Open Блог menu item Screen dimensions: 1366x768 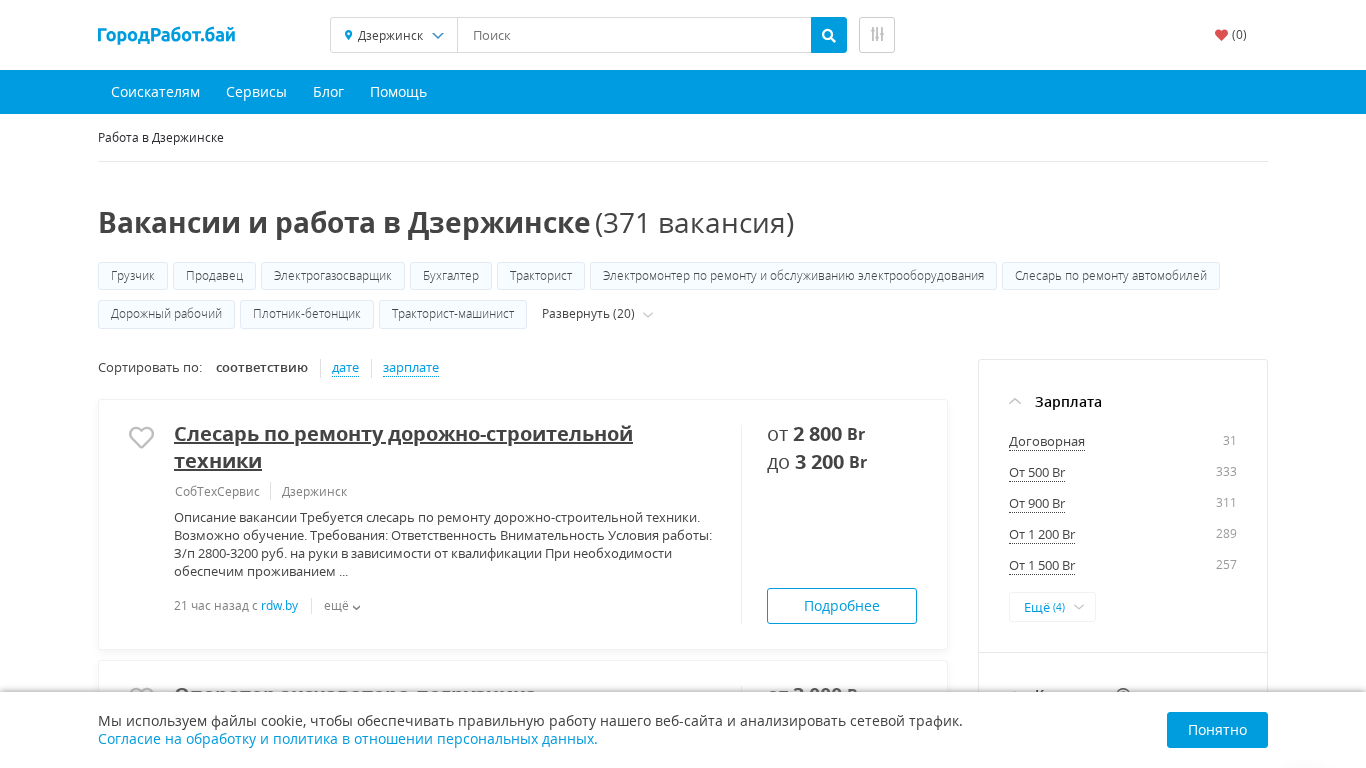pyautogui.click(x=328, y=92)
